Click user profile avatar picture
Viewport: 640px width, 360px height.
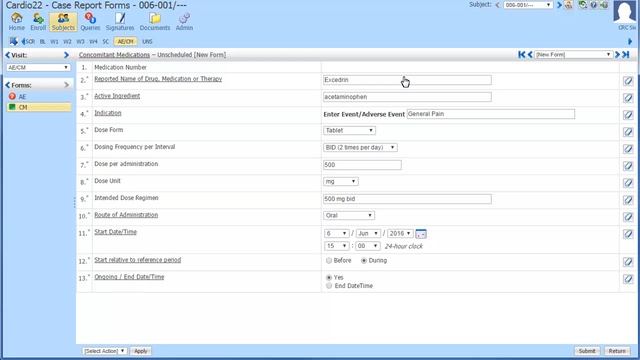[x=624, y=12]
